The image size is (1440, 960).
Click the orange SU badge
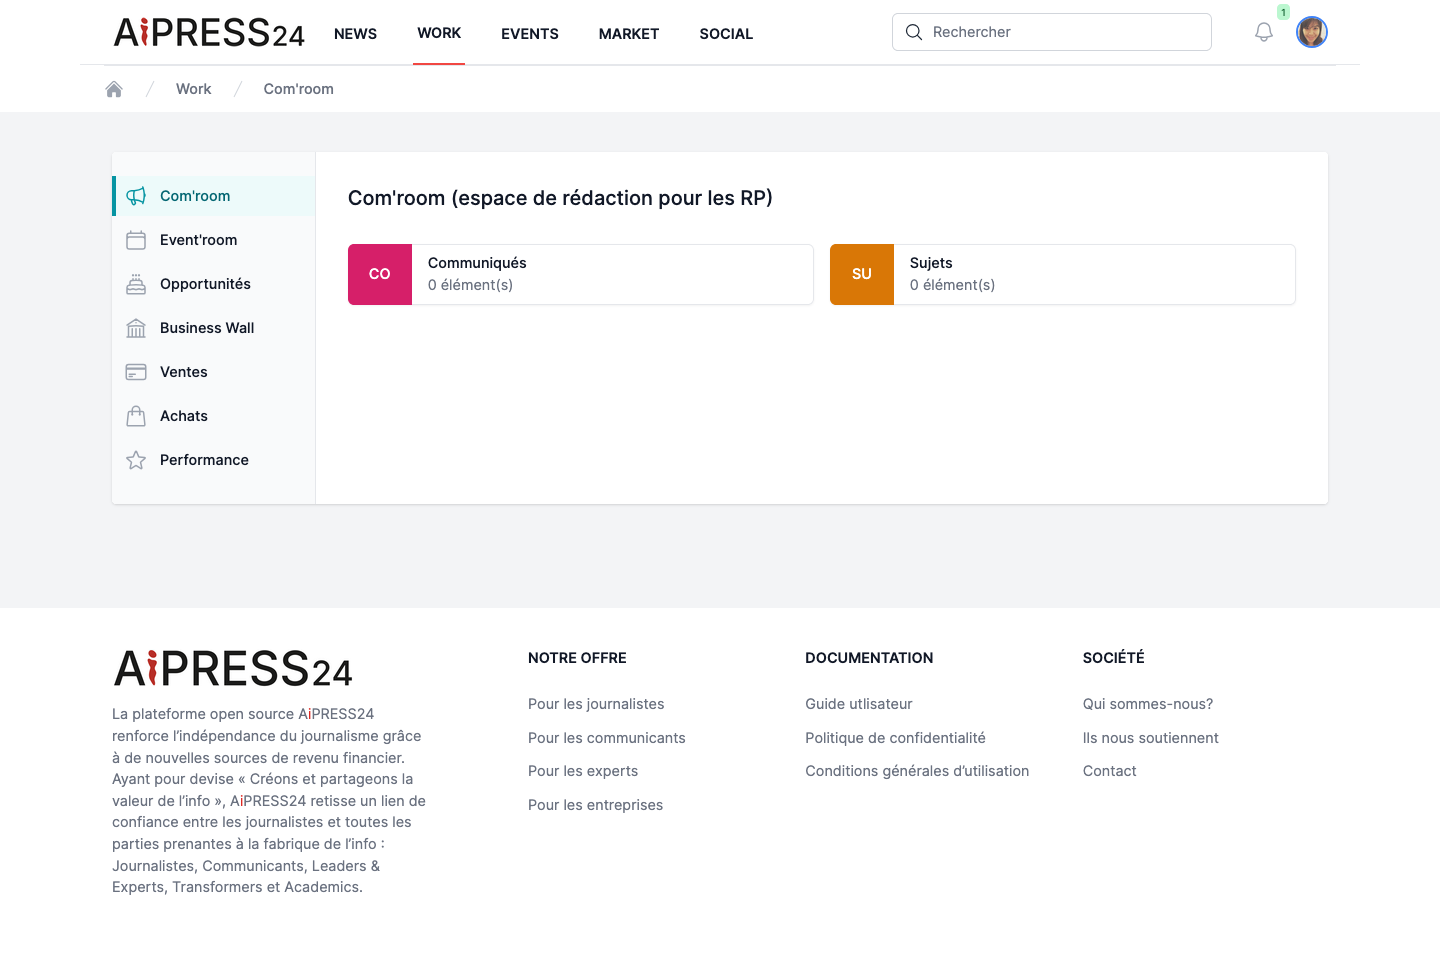pos(862,274)
